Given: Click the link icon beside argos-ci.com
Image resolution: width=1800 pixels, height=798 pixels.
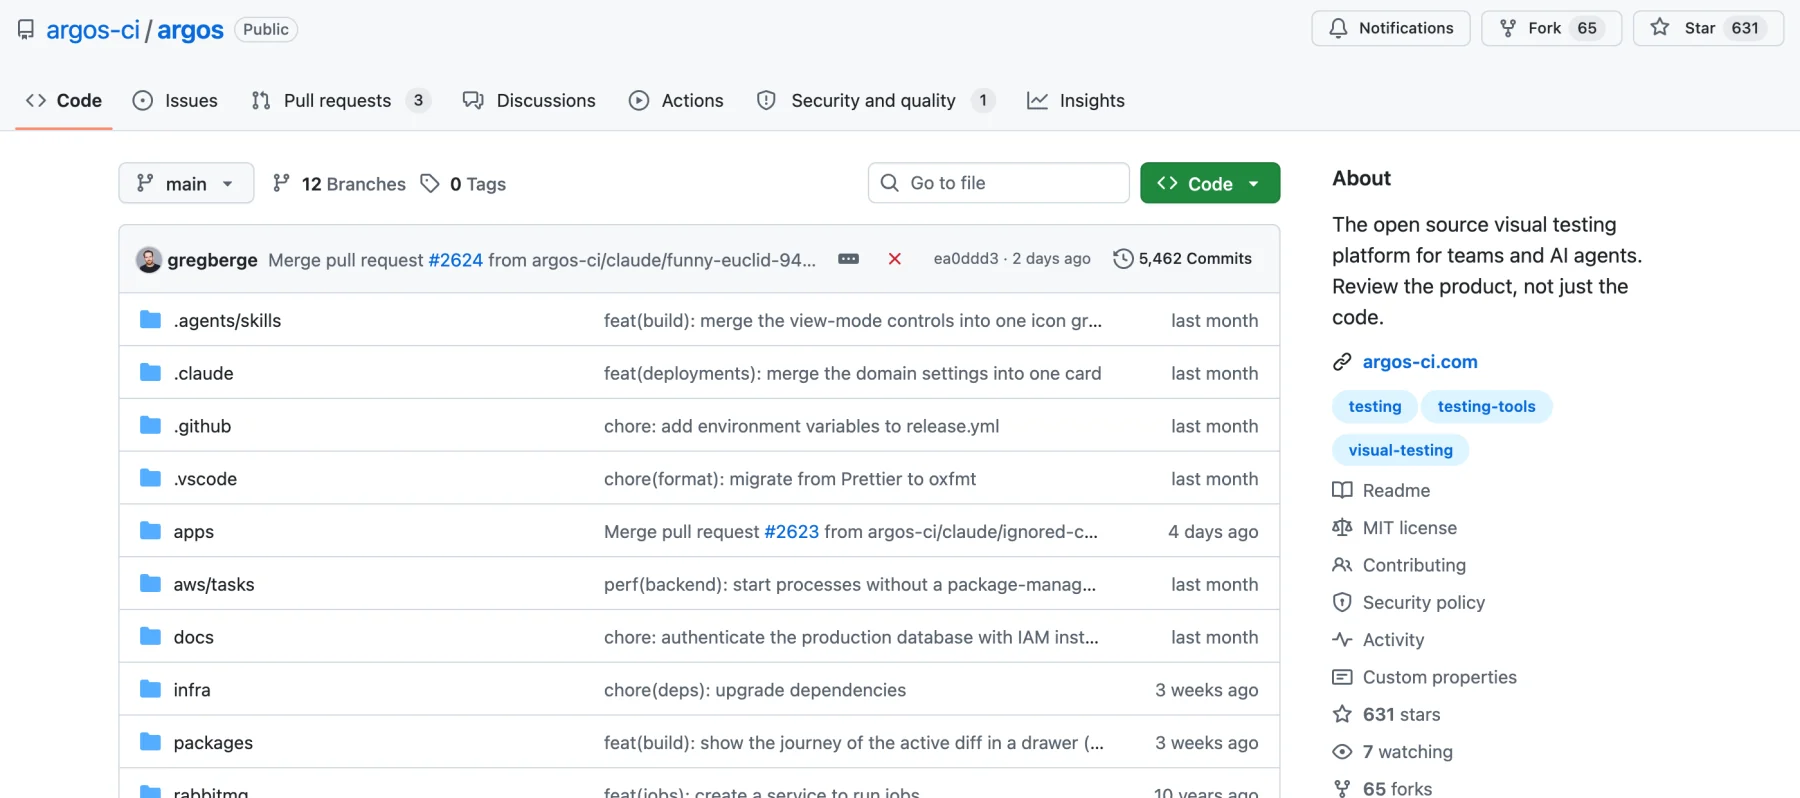Looking at the screenshot, I should [x=1342, y=362].
